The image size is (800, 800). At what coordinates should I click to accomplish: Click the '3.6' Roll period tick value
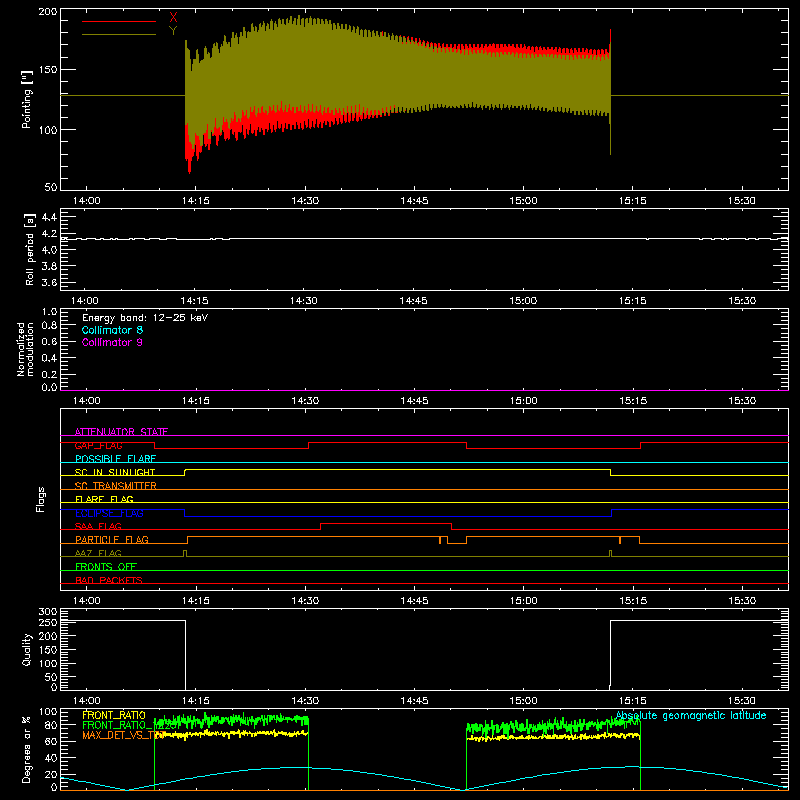click(x=49, y=282)
